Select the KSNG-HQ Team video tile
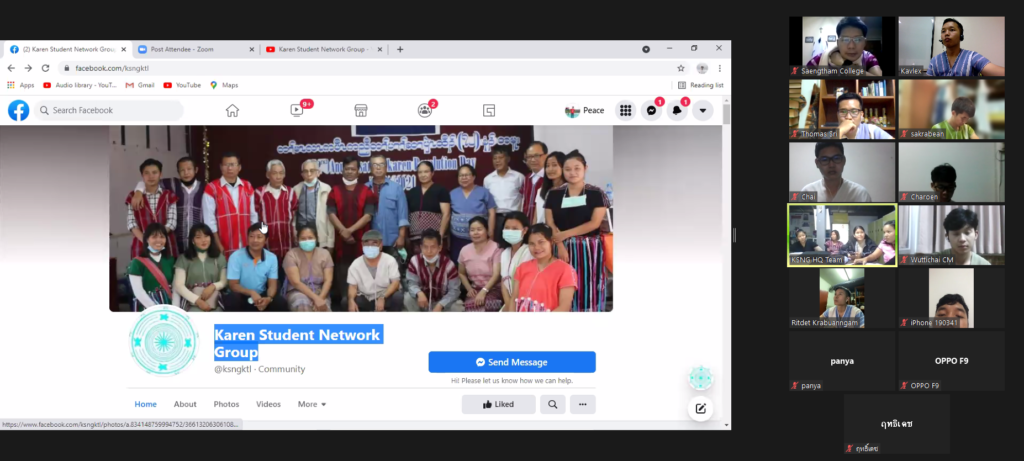This screenshot has width=1024, height=461. pyautogui.click(x=842, y=235)
